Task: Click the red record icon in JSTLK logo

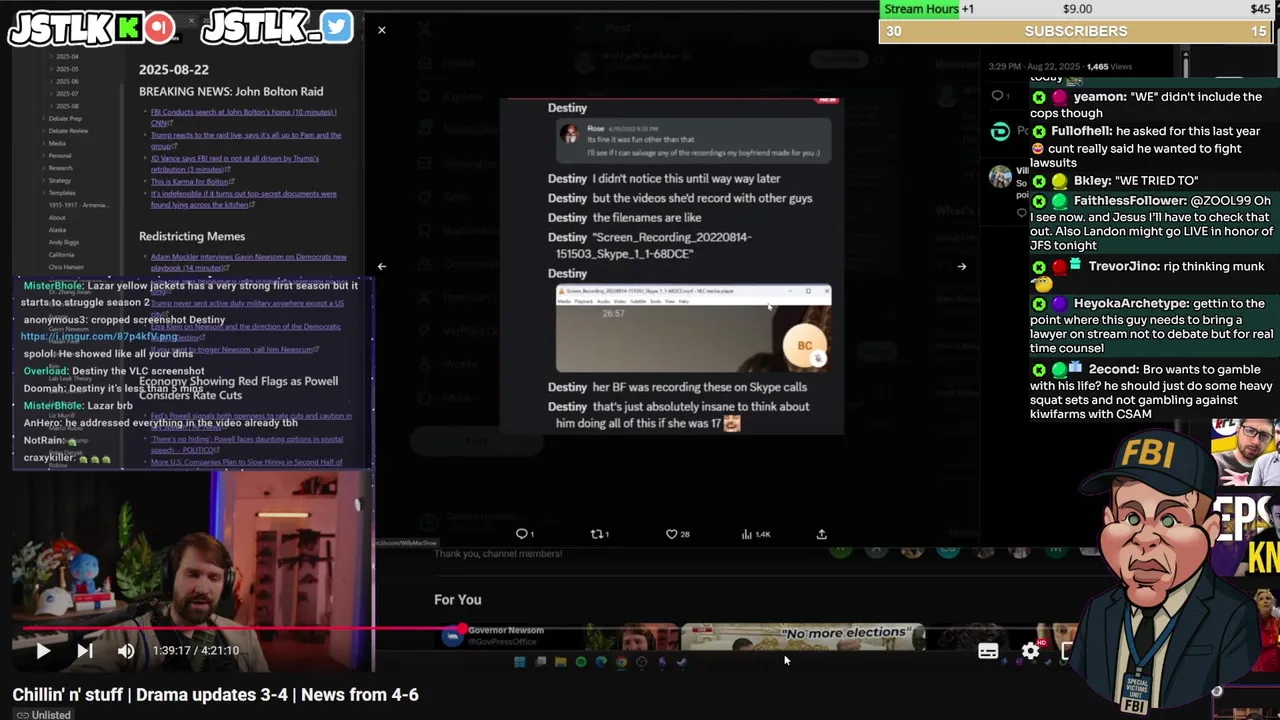Action: tap(158, 28)
